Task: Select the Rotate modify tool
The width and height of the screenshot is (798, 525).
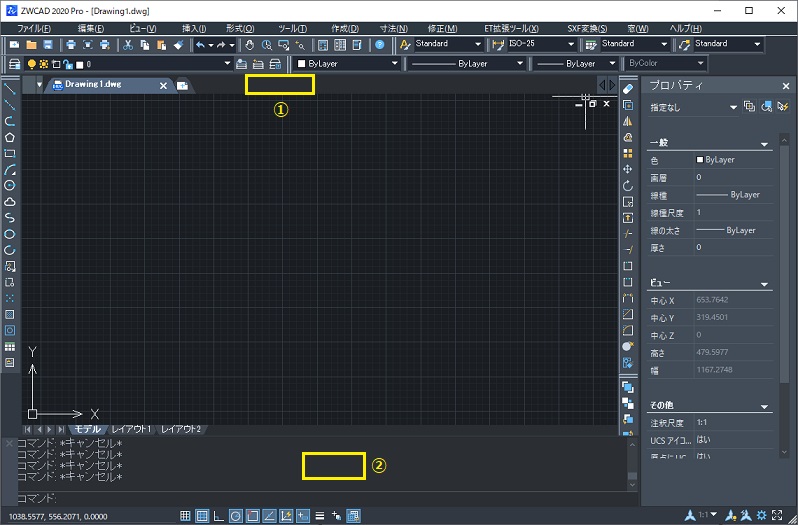Action: [x=628, y=186]
